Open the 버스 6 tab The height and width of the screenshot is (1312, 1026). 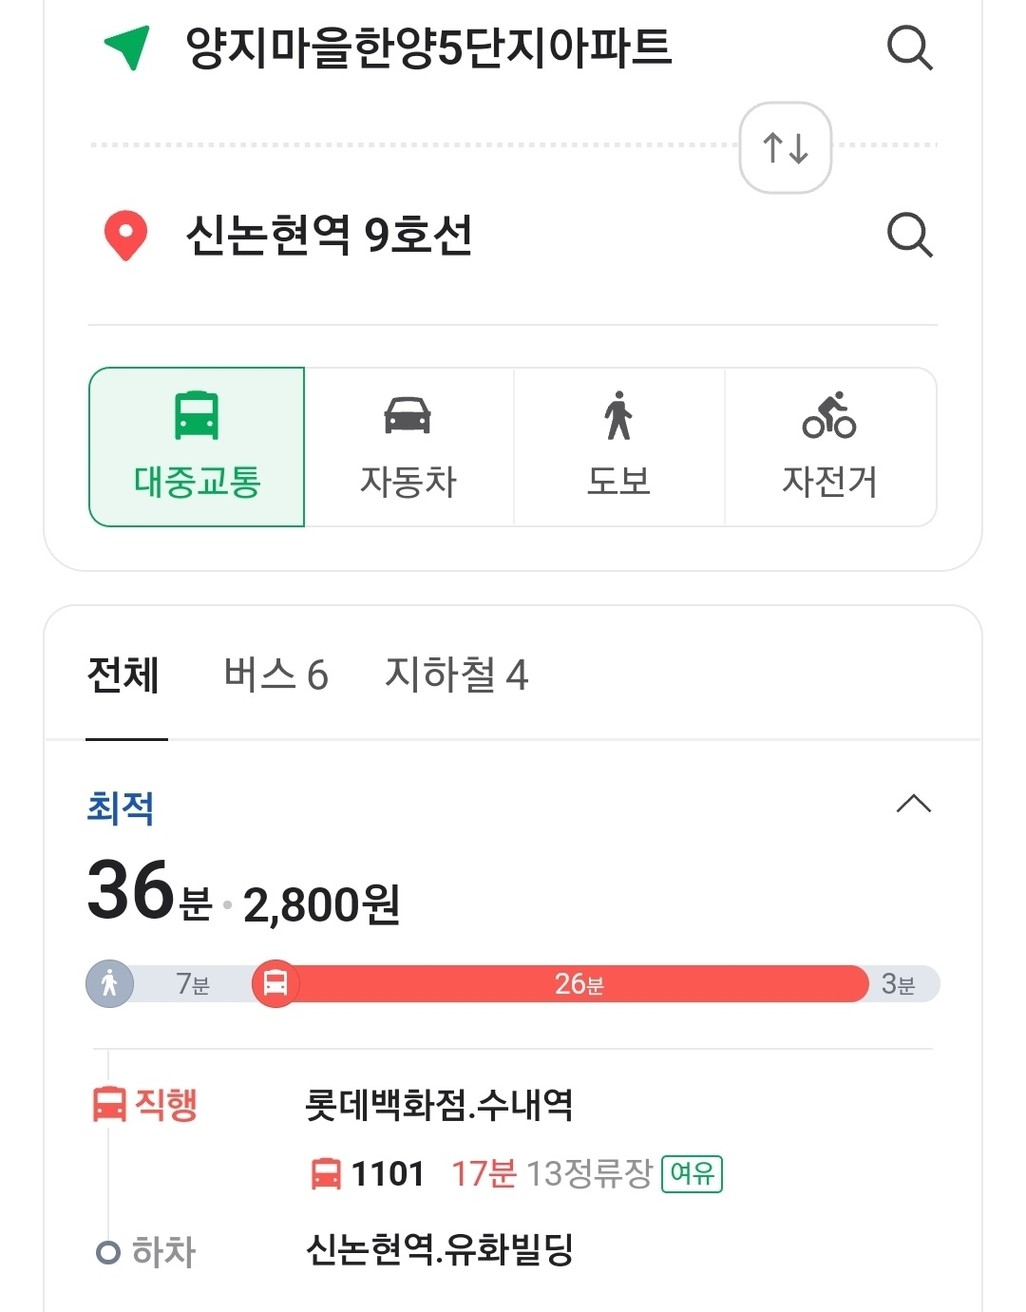(276, 675)
